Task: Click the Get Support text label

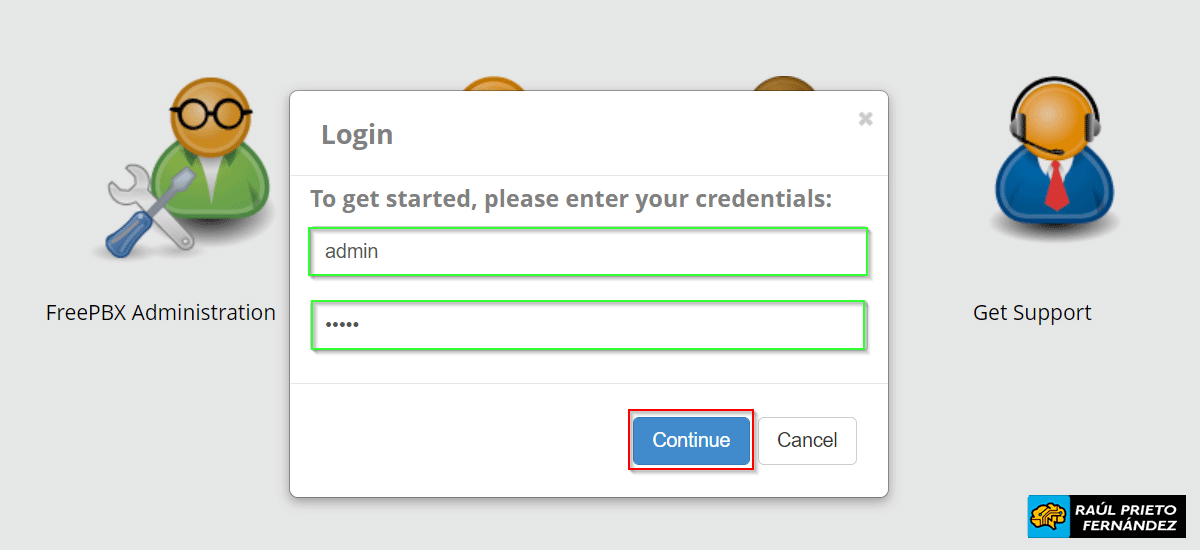Action: [x=1032, y=312]
